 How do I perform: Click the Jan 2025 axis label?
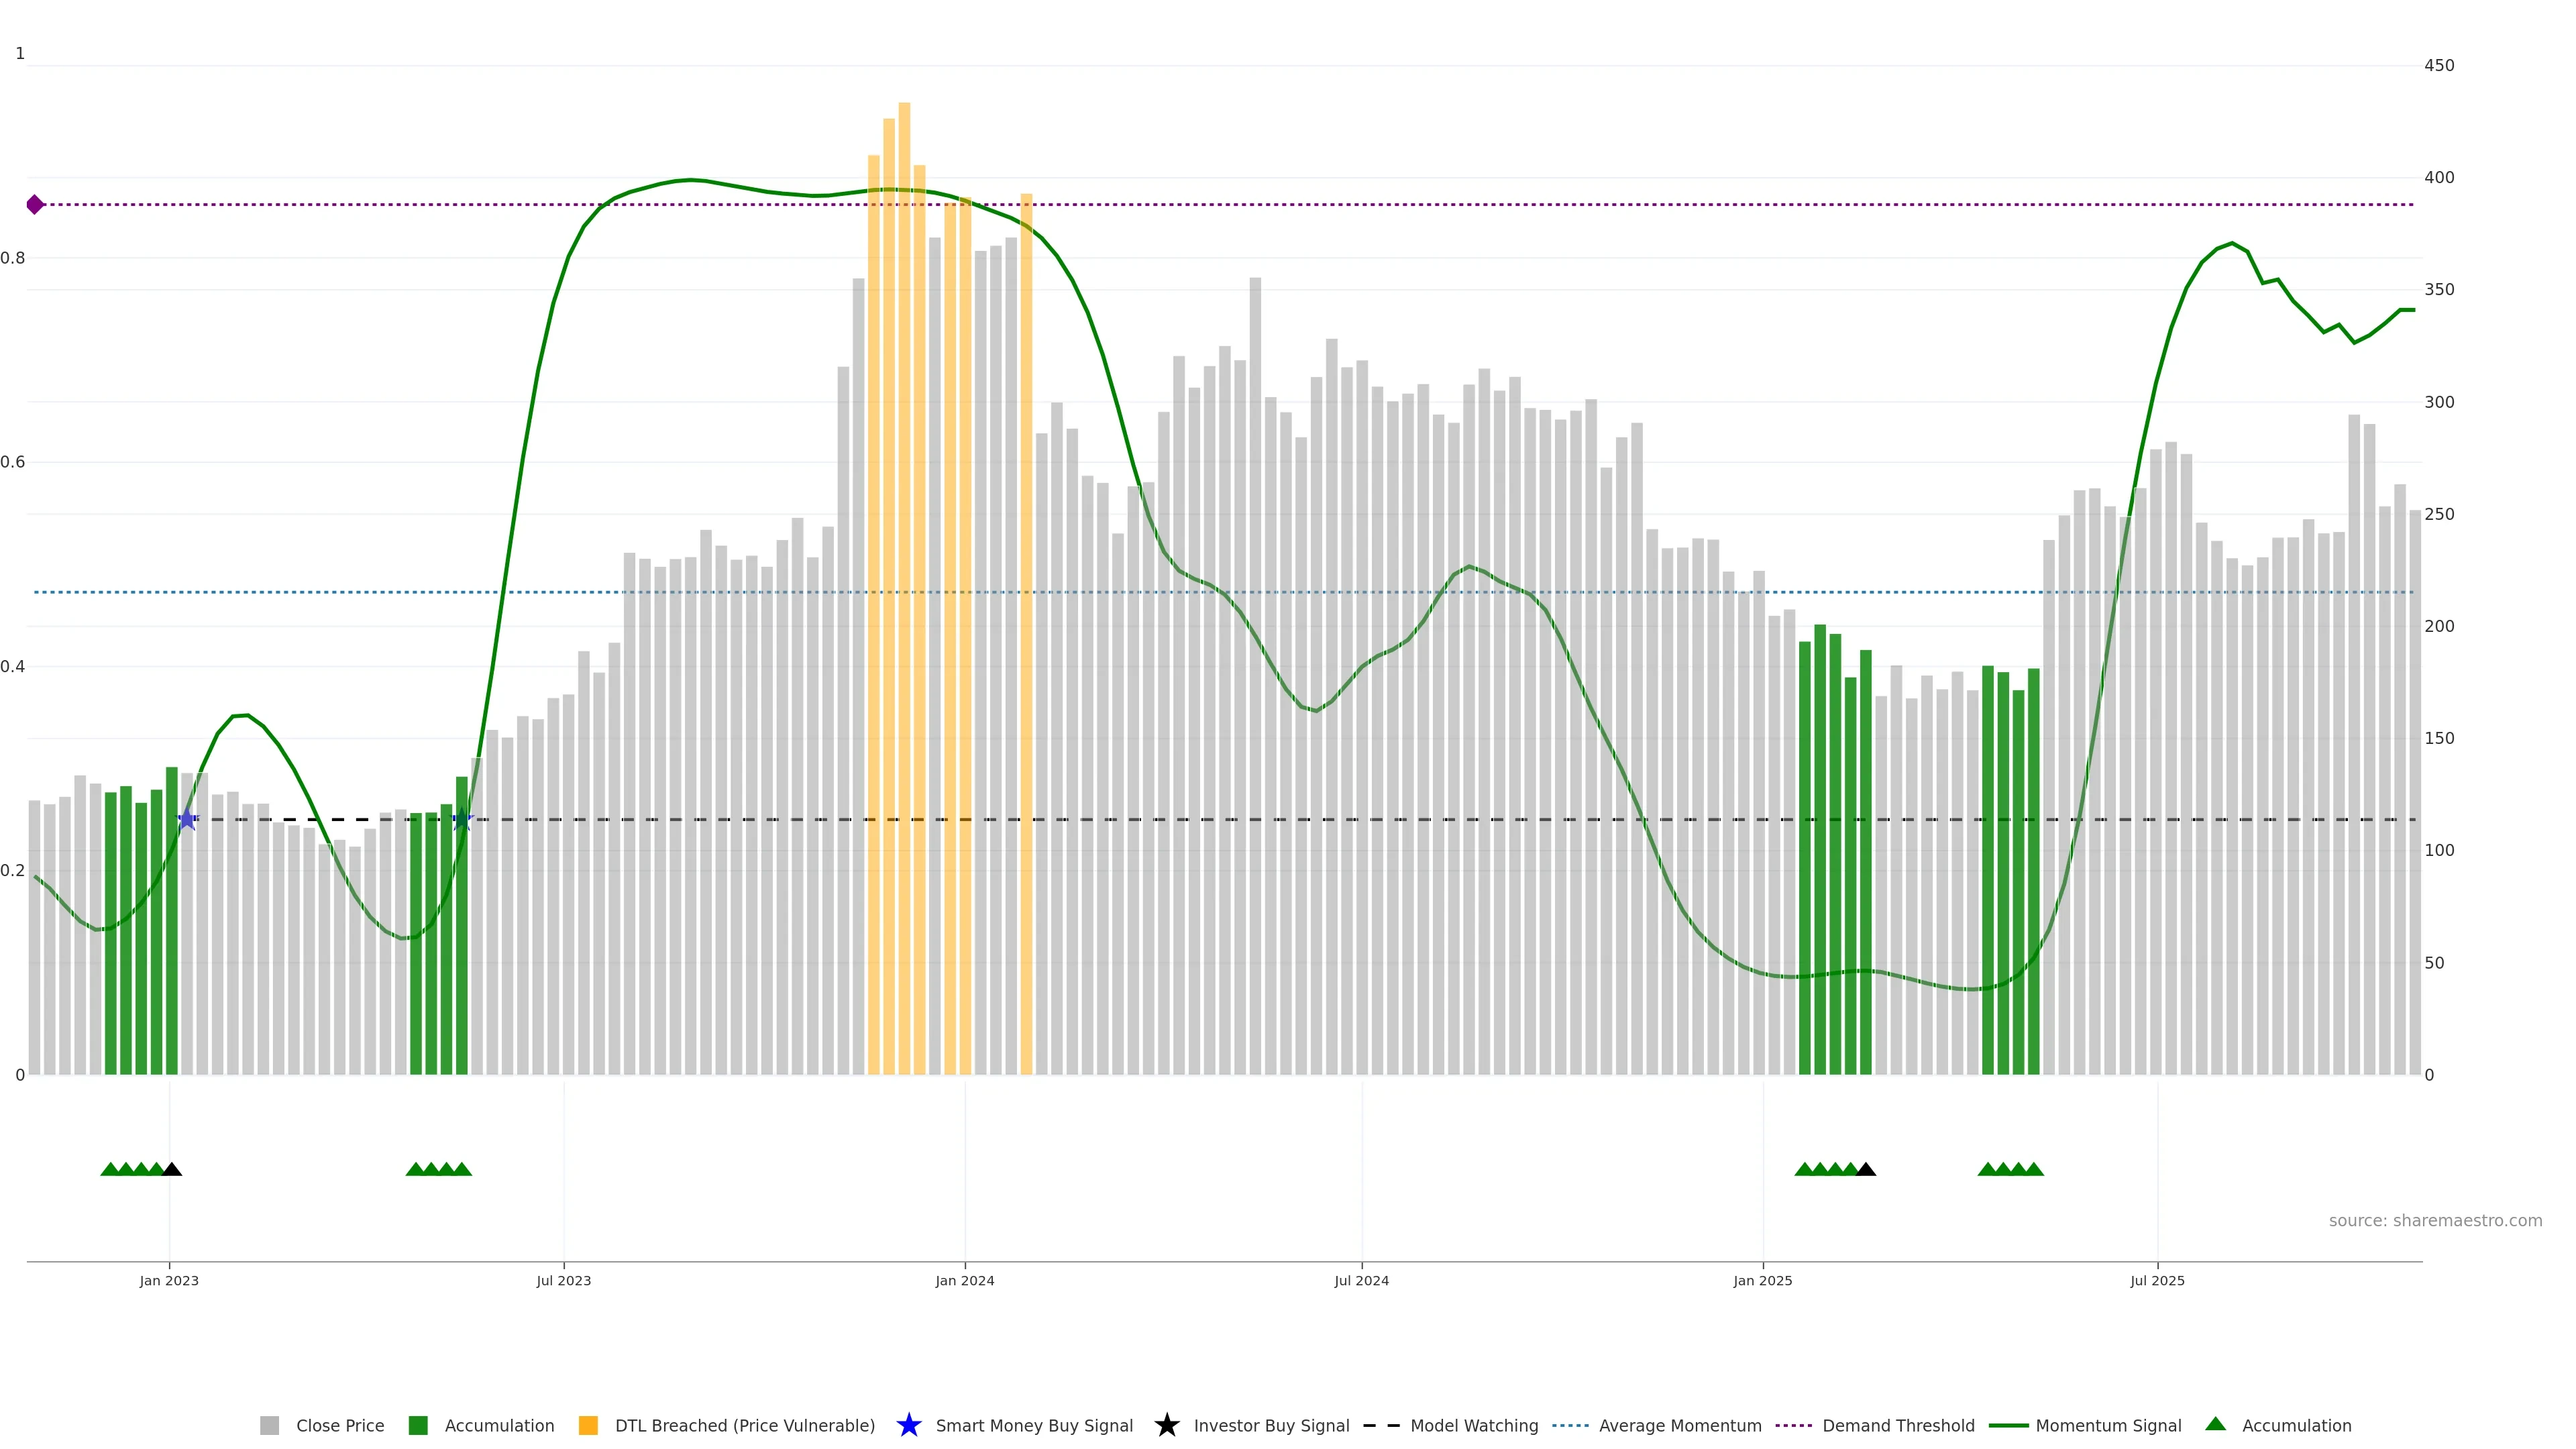(1762, 1280)
